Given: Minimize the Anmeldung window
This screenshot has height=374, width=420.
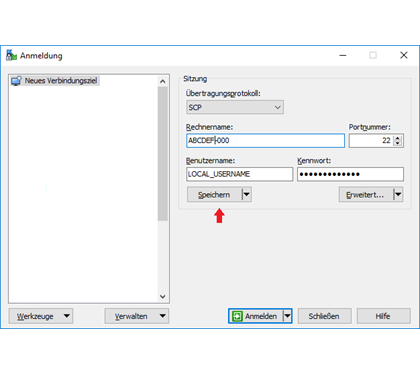Looking at the screenshot, I should 343,55.
